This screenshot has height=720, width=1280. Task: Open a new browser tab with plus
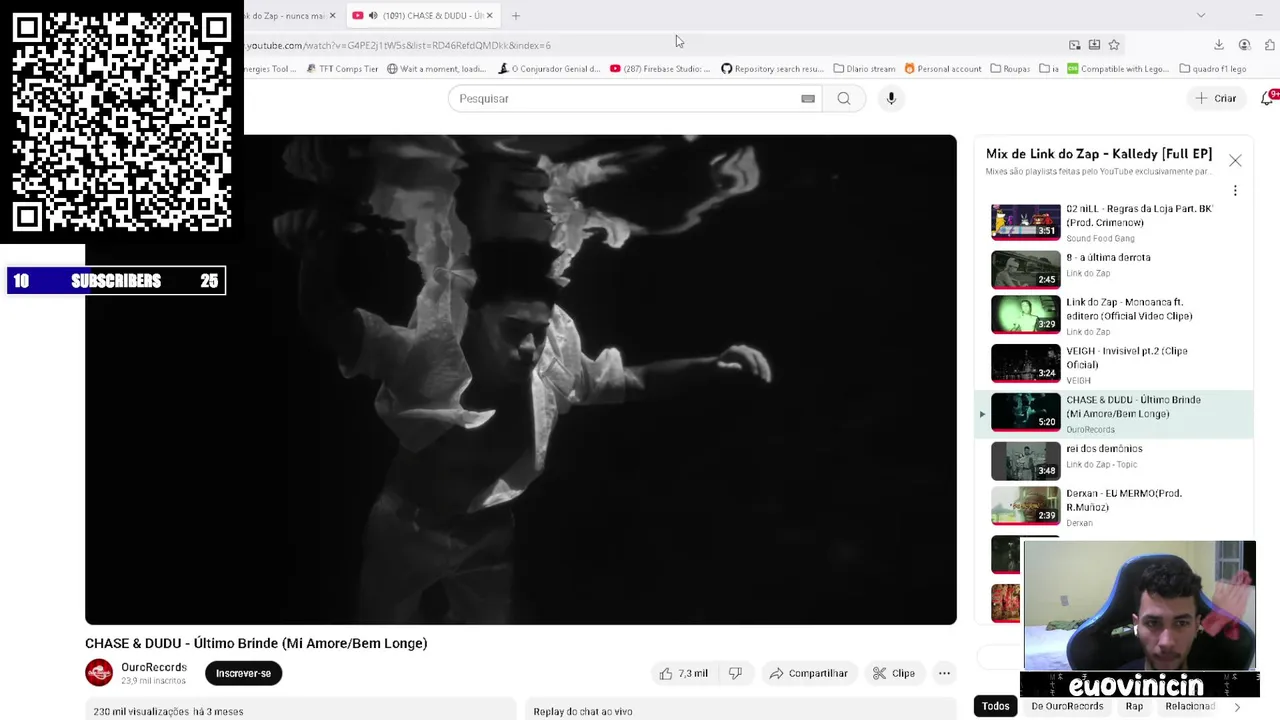[515, 15]
